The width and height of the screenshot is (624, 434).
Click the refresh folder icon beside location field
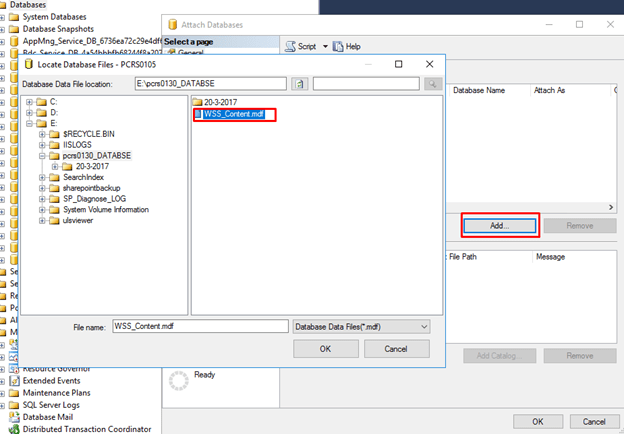300,85
